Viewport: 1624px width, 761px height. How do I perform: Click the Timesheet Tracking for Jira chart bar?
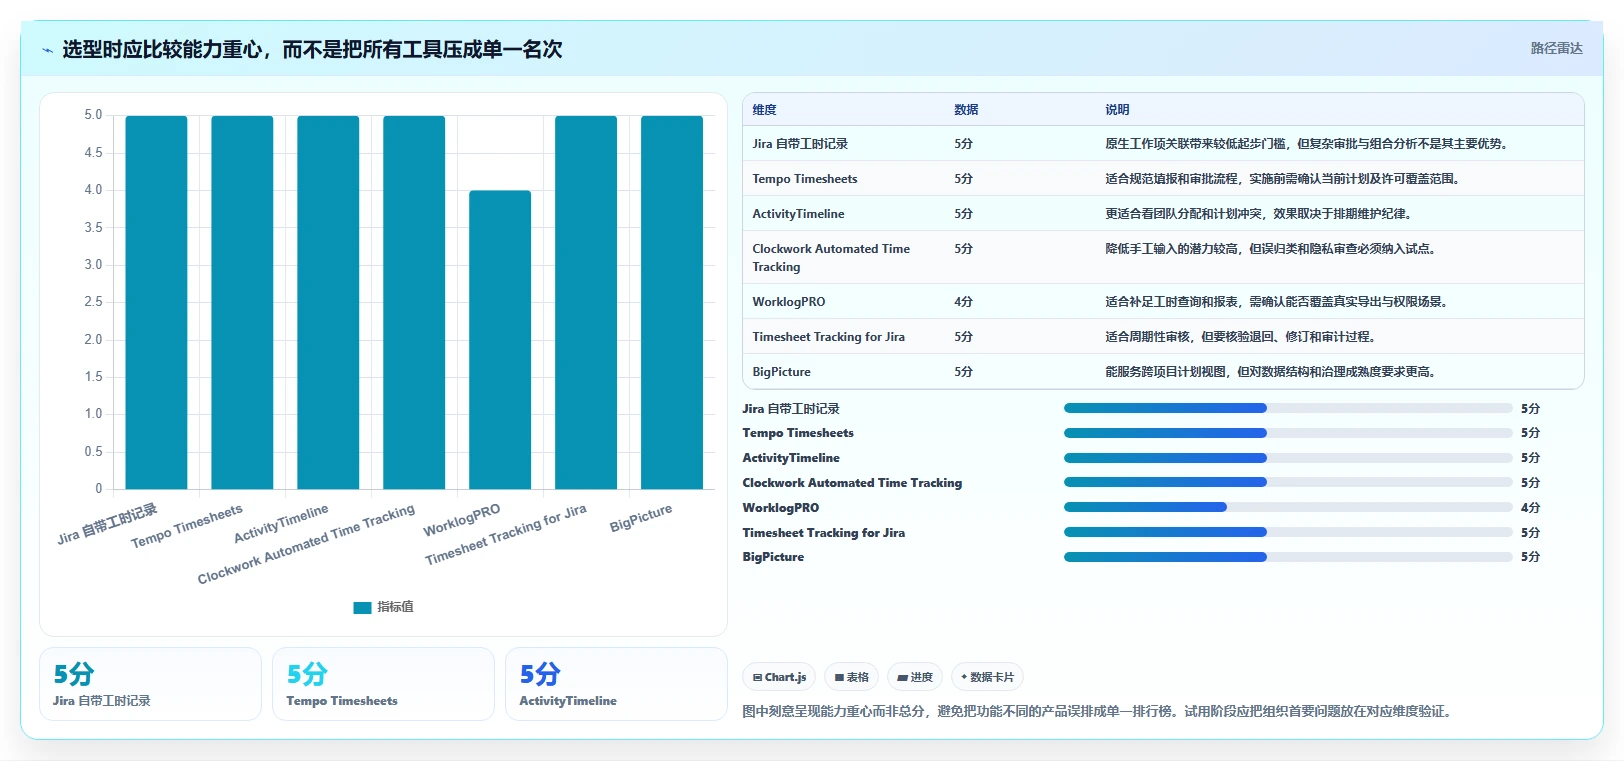[x=586, y=302]
